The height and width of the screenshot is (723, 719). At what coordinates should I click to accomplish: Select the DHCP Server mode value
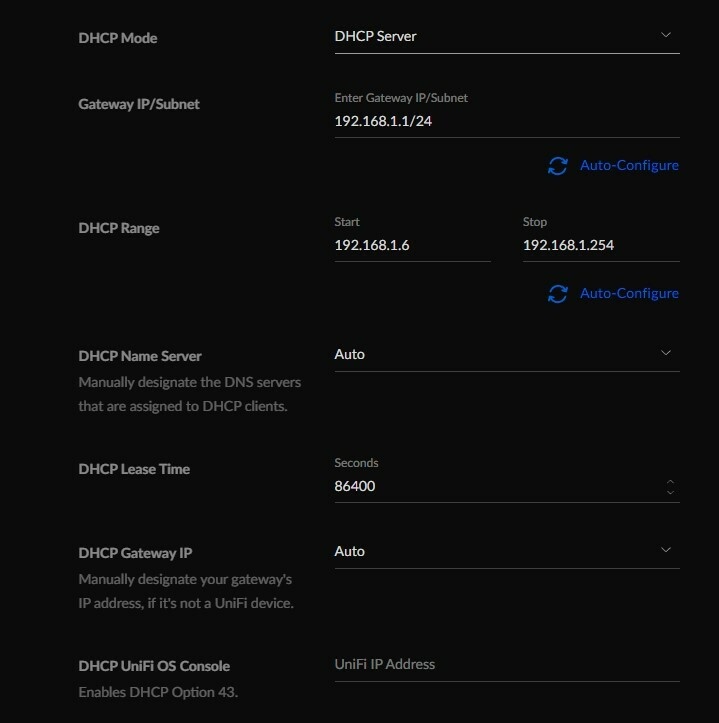pos(376,37)
